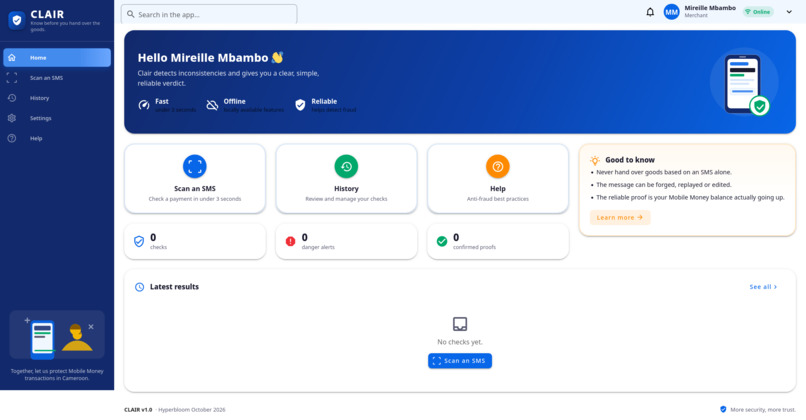This screenshot has width=806, height=420.
Task: Open Scan an SMS from sidebar menu
Action: tap(57, 78)
